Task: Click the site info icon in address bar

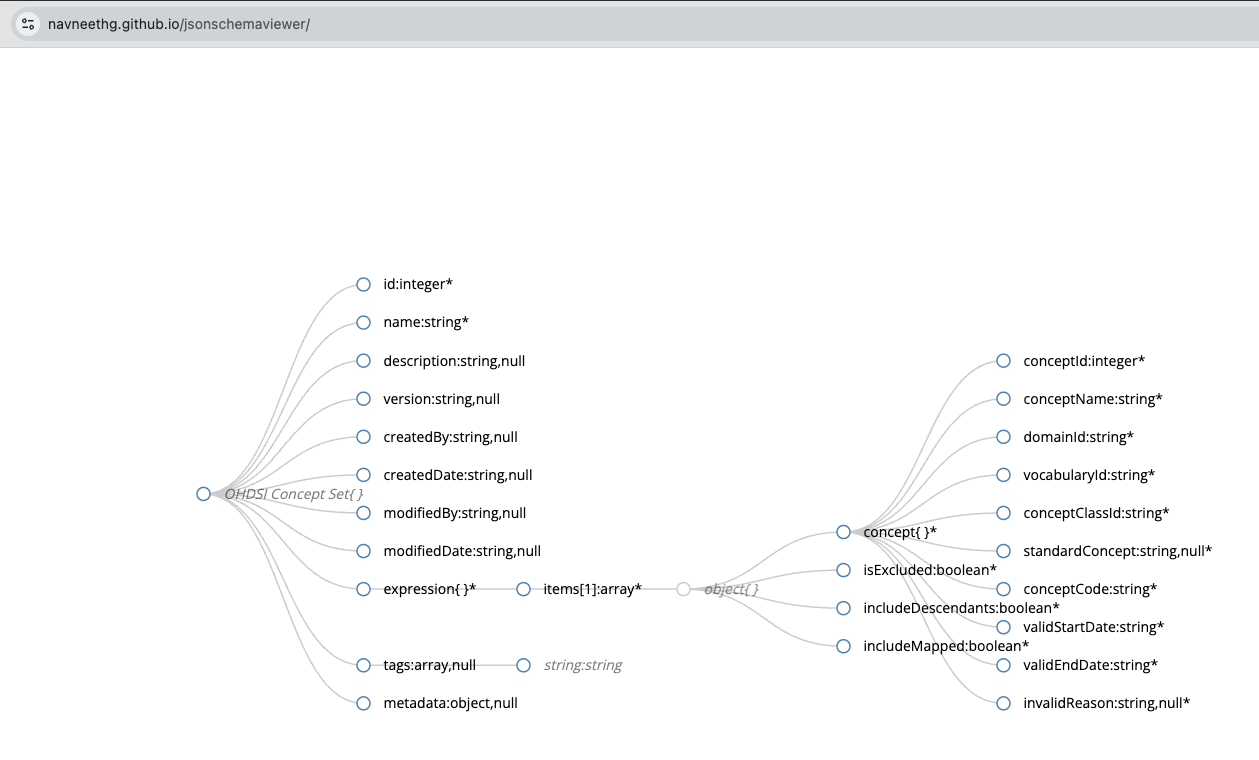Action: tap(28, 24)
